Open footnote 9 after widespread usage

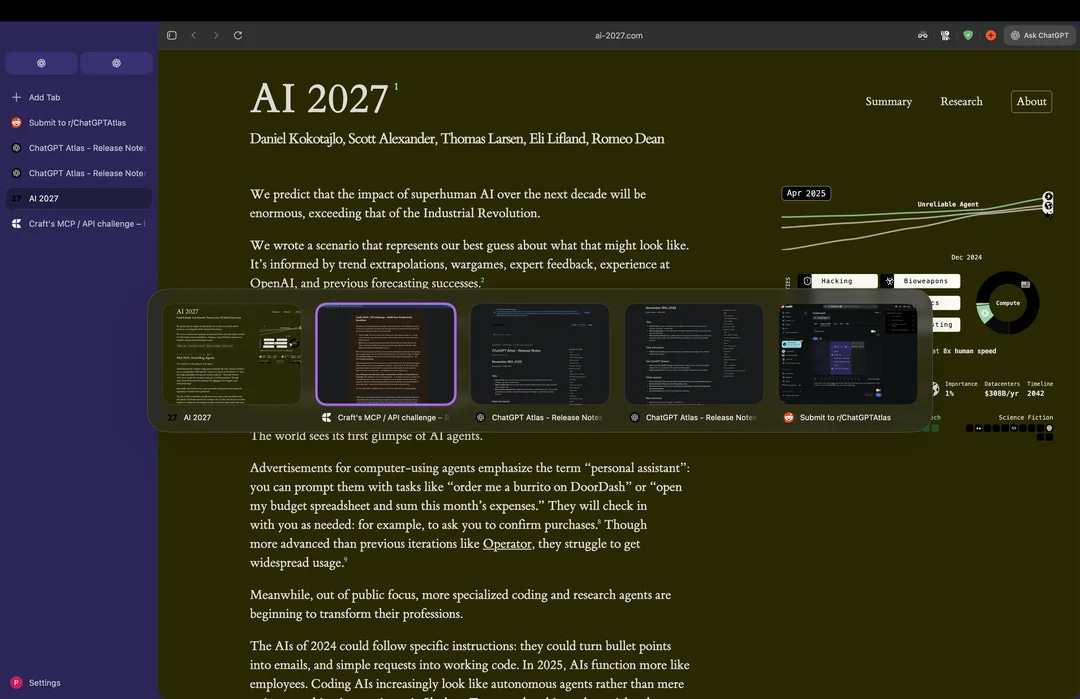click(x=345, y=559)
